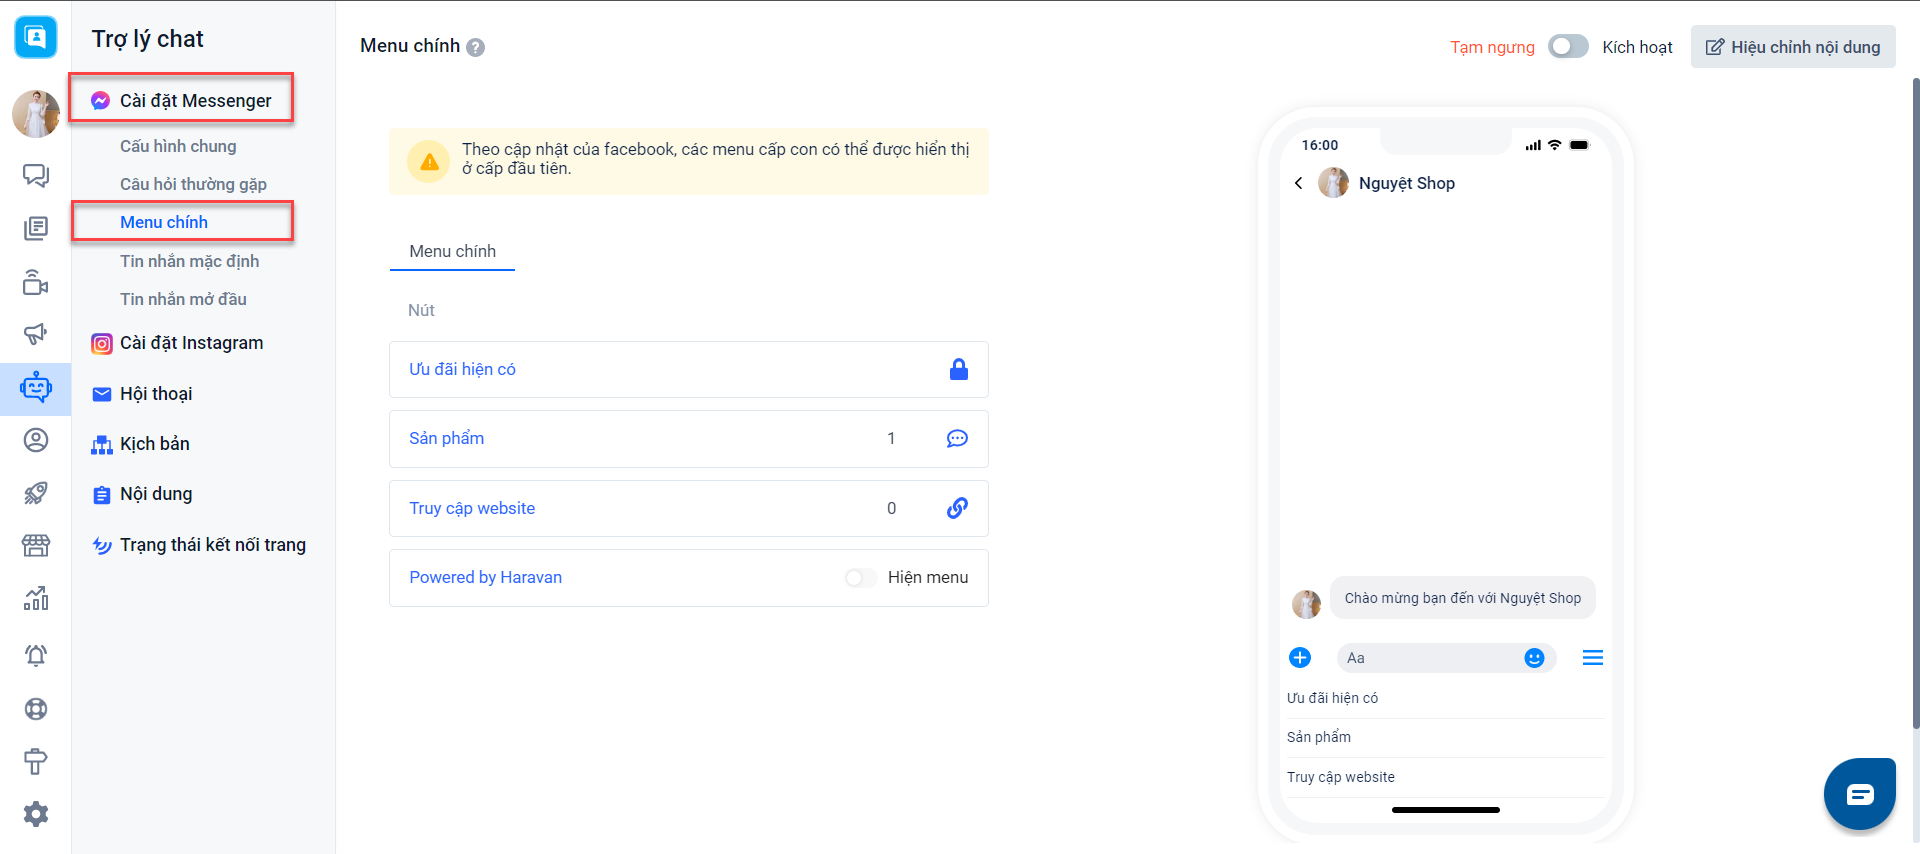Viewport: 1920px width, 854px height.
Task: Click the notification bell icon in sidebar
Action: (x=36, y=656)
